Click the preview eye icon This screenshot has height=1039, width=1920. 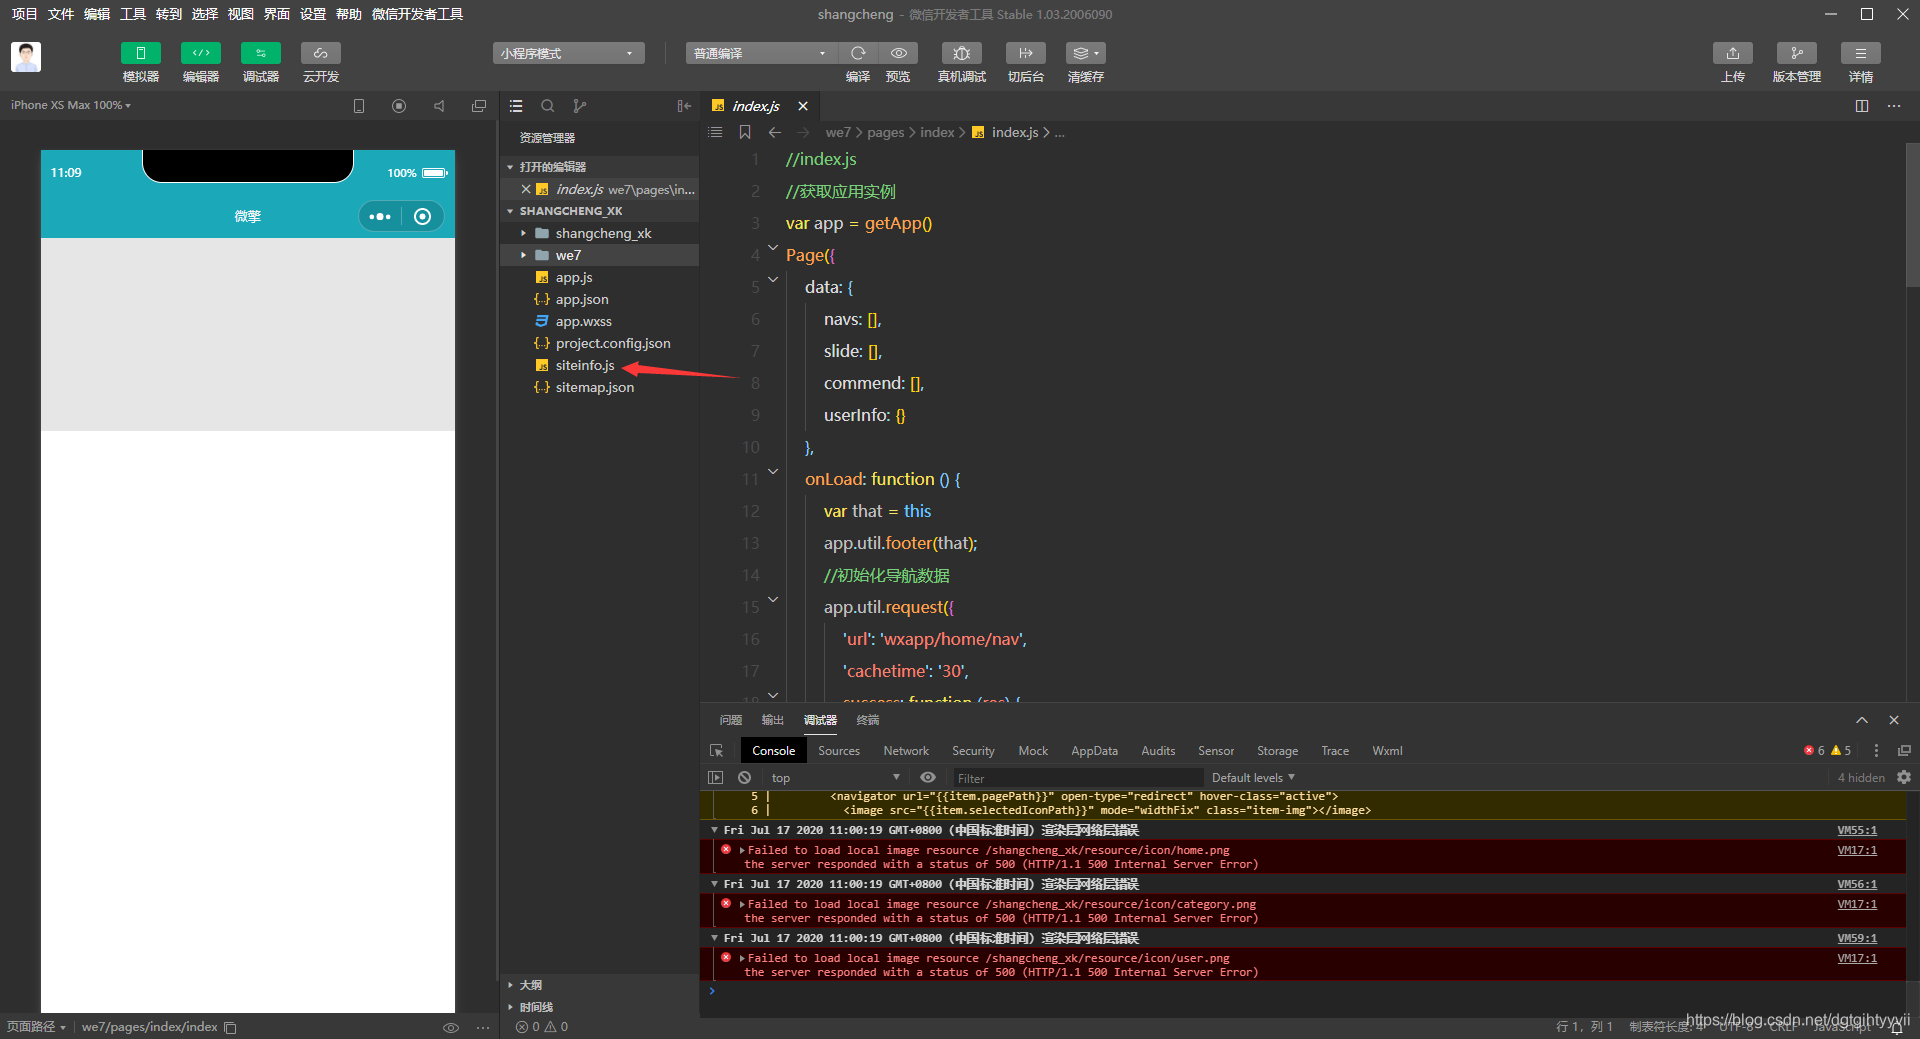point(899,53)
